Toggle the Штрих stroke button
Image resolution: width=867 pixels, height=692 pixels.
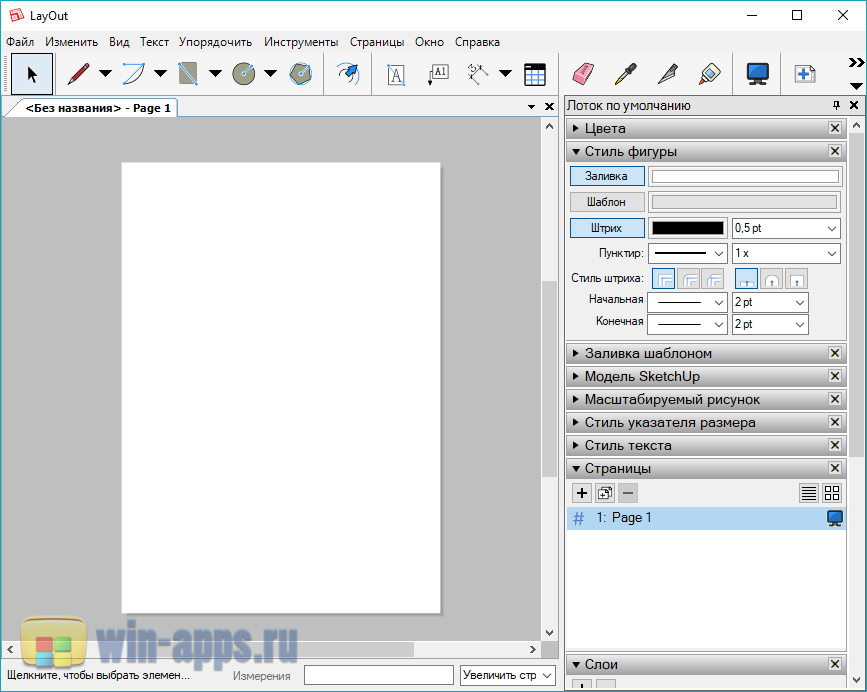(607, 228)
